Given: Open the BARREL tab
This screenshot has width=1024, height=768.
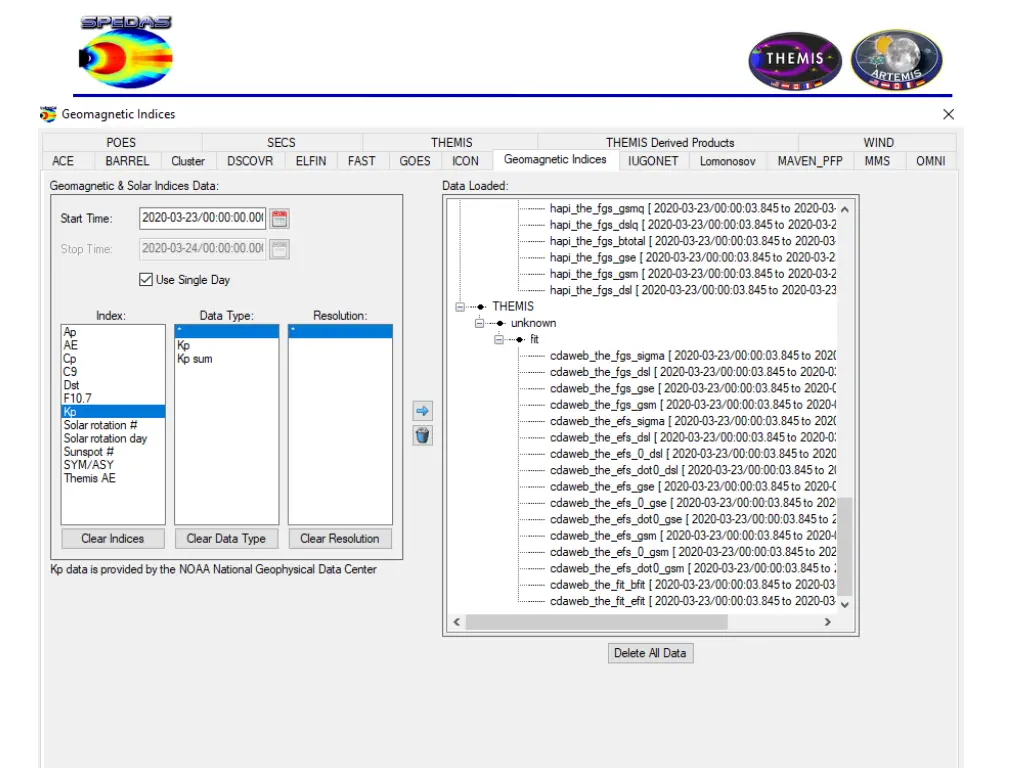Looking at the screenshot, I should pos(127,161).
